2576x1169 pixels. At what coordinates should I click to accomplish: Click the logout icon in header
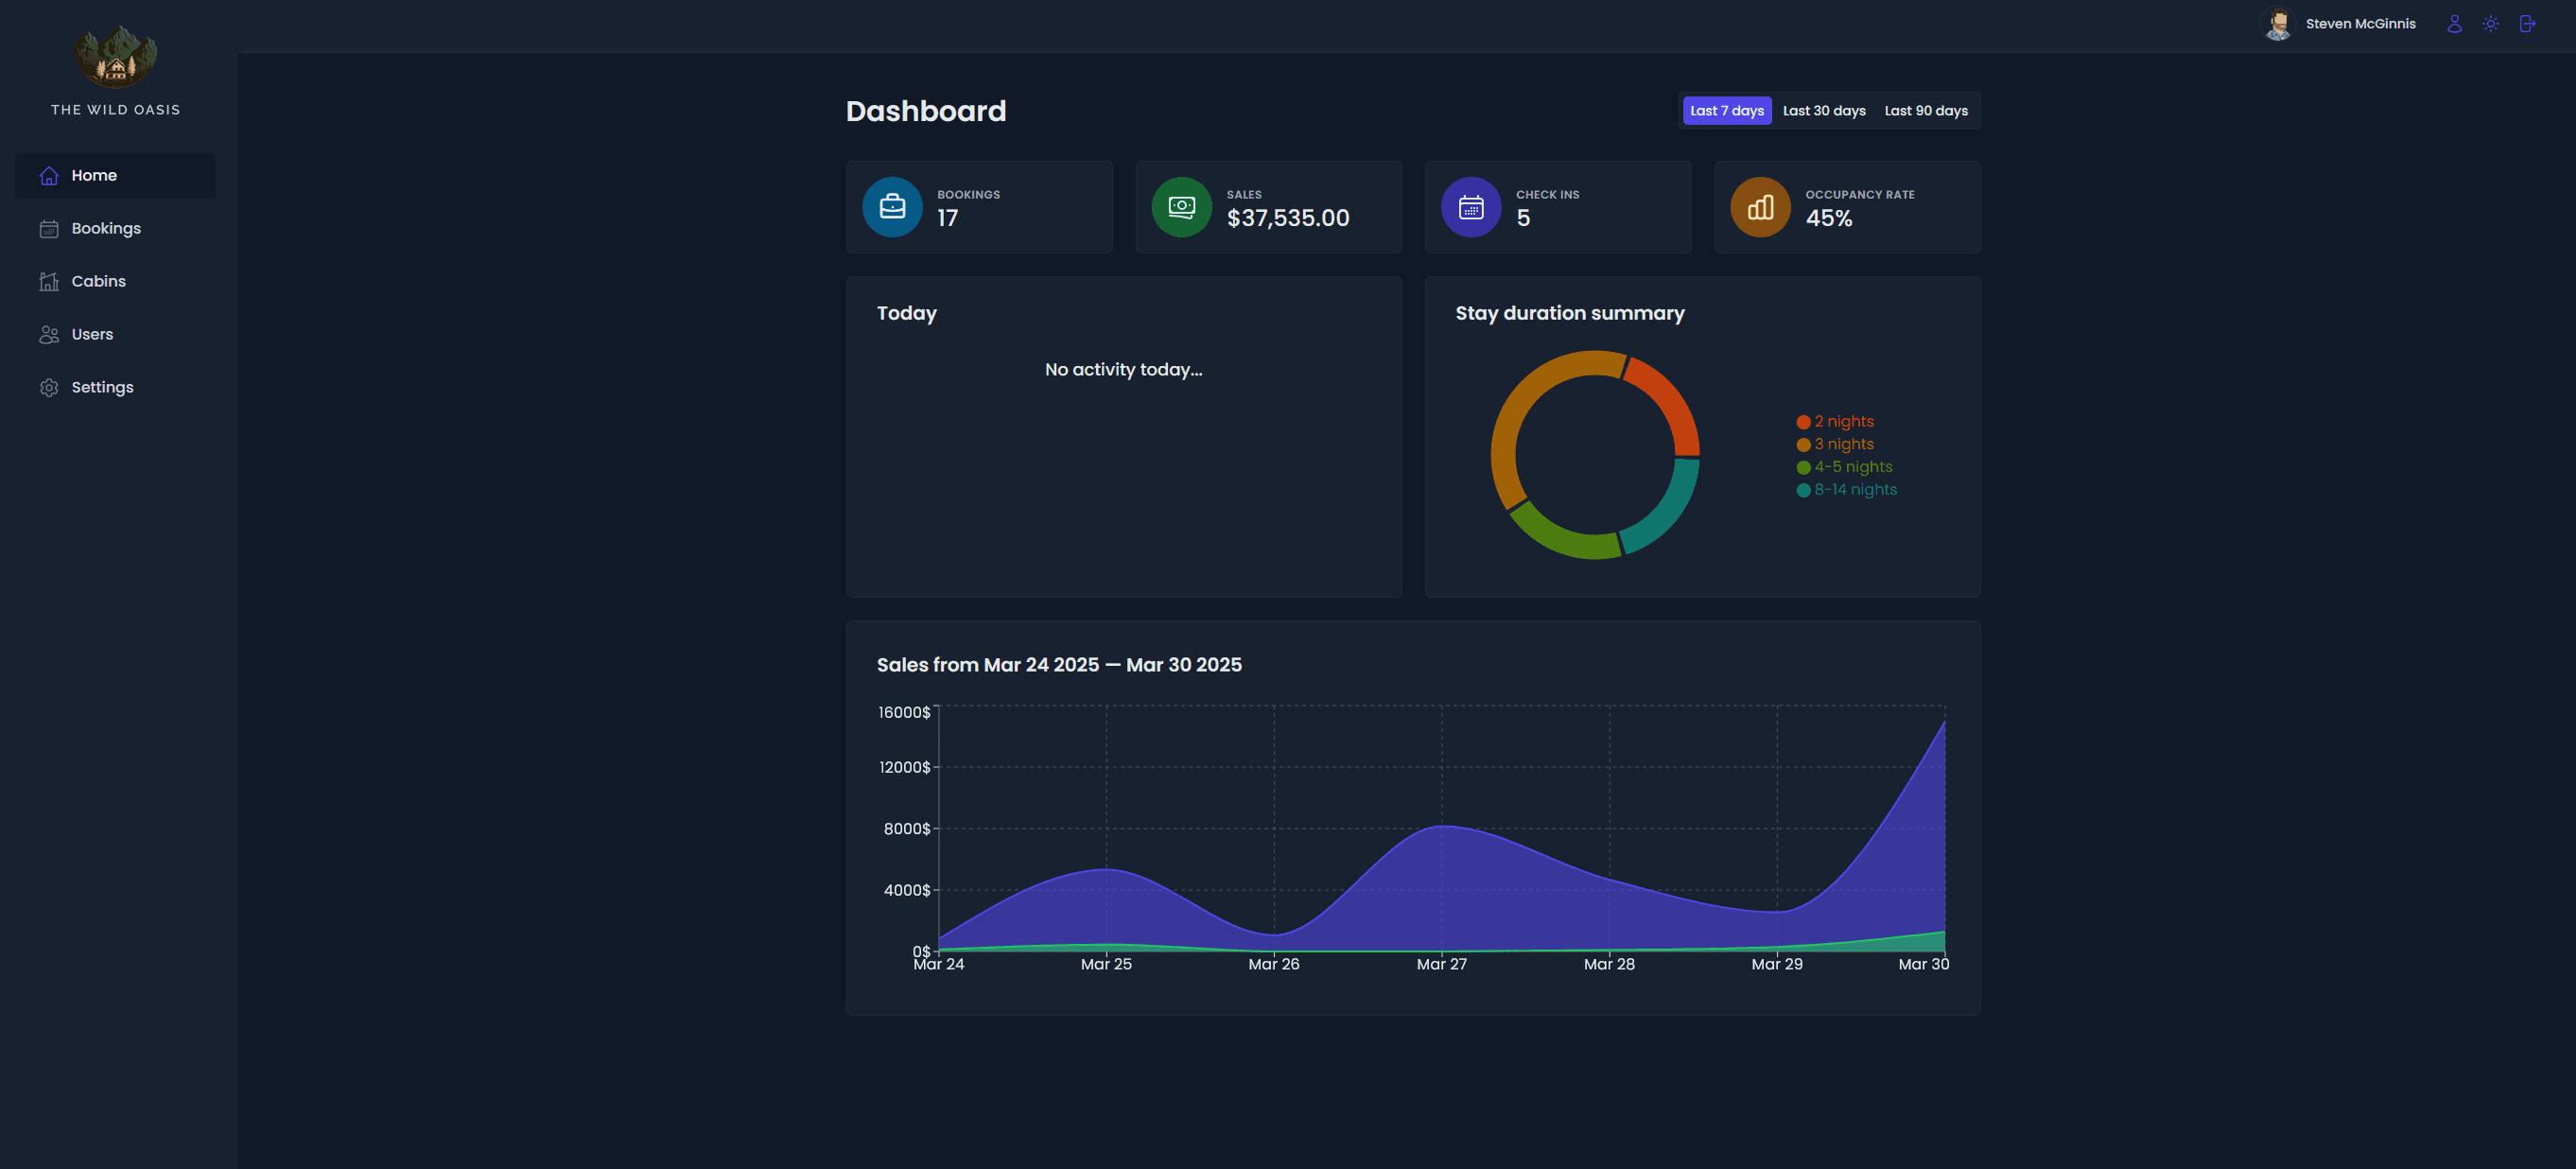pyautogui.click(x=2527, y=24)
